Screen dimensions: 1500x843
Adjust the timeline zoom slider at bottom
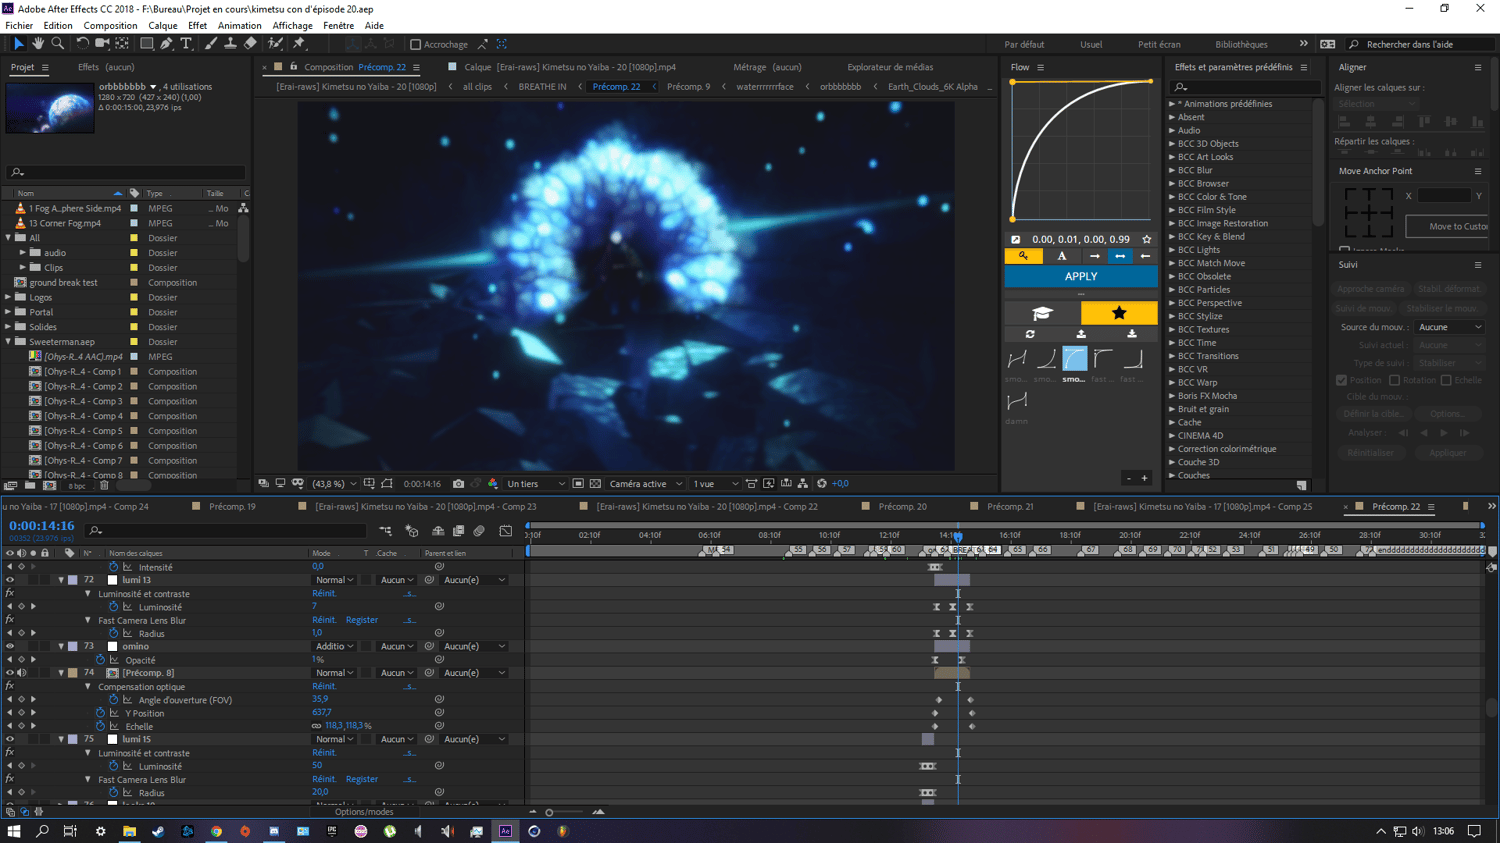[x=549, y=812]
